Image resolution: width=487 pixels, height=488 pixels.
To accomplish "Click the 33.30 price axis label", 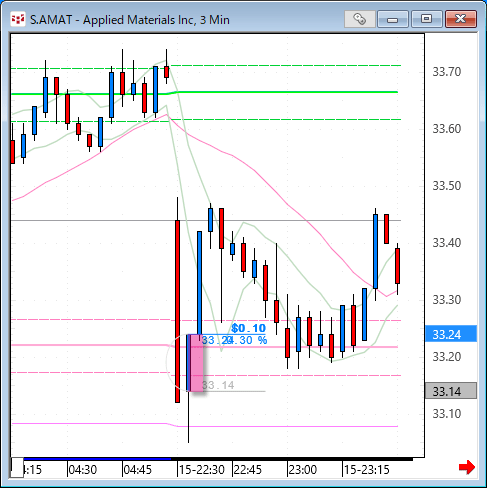I will click(447, 300).
